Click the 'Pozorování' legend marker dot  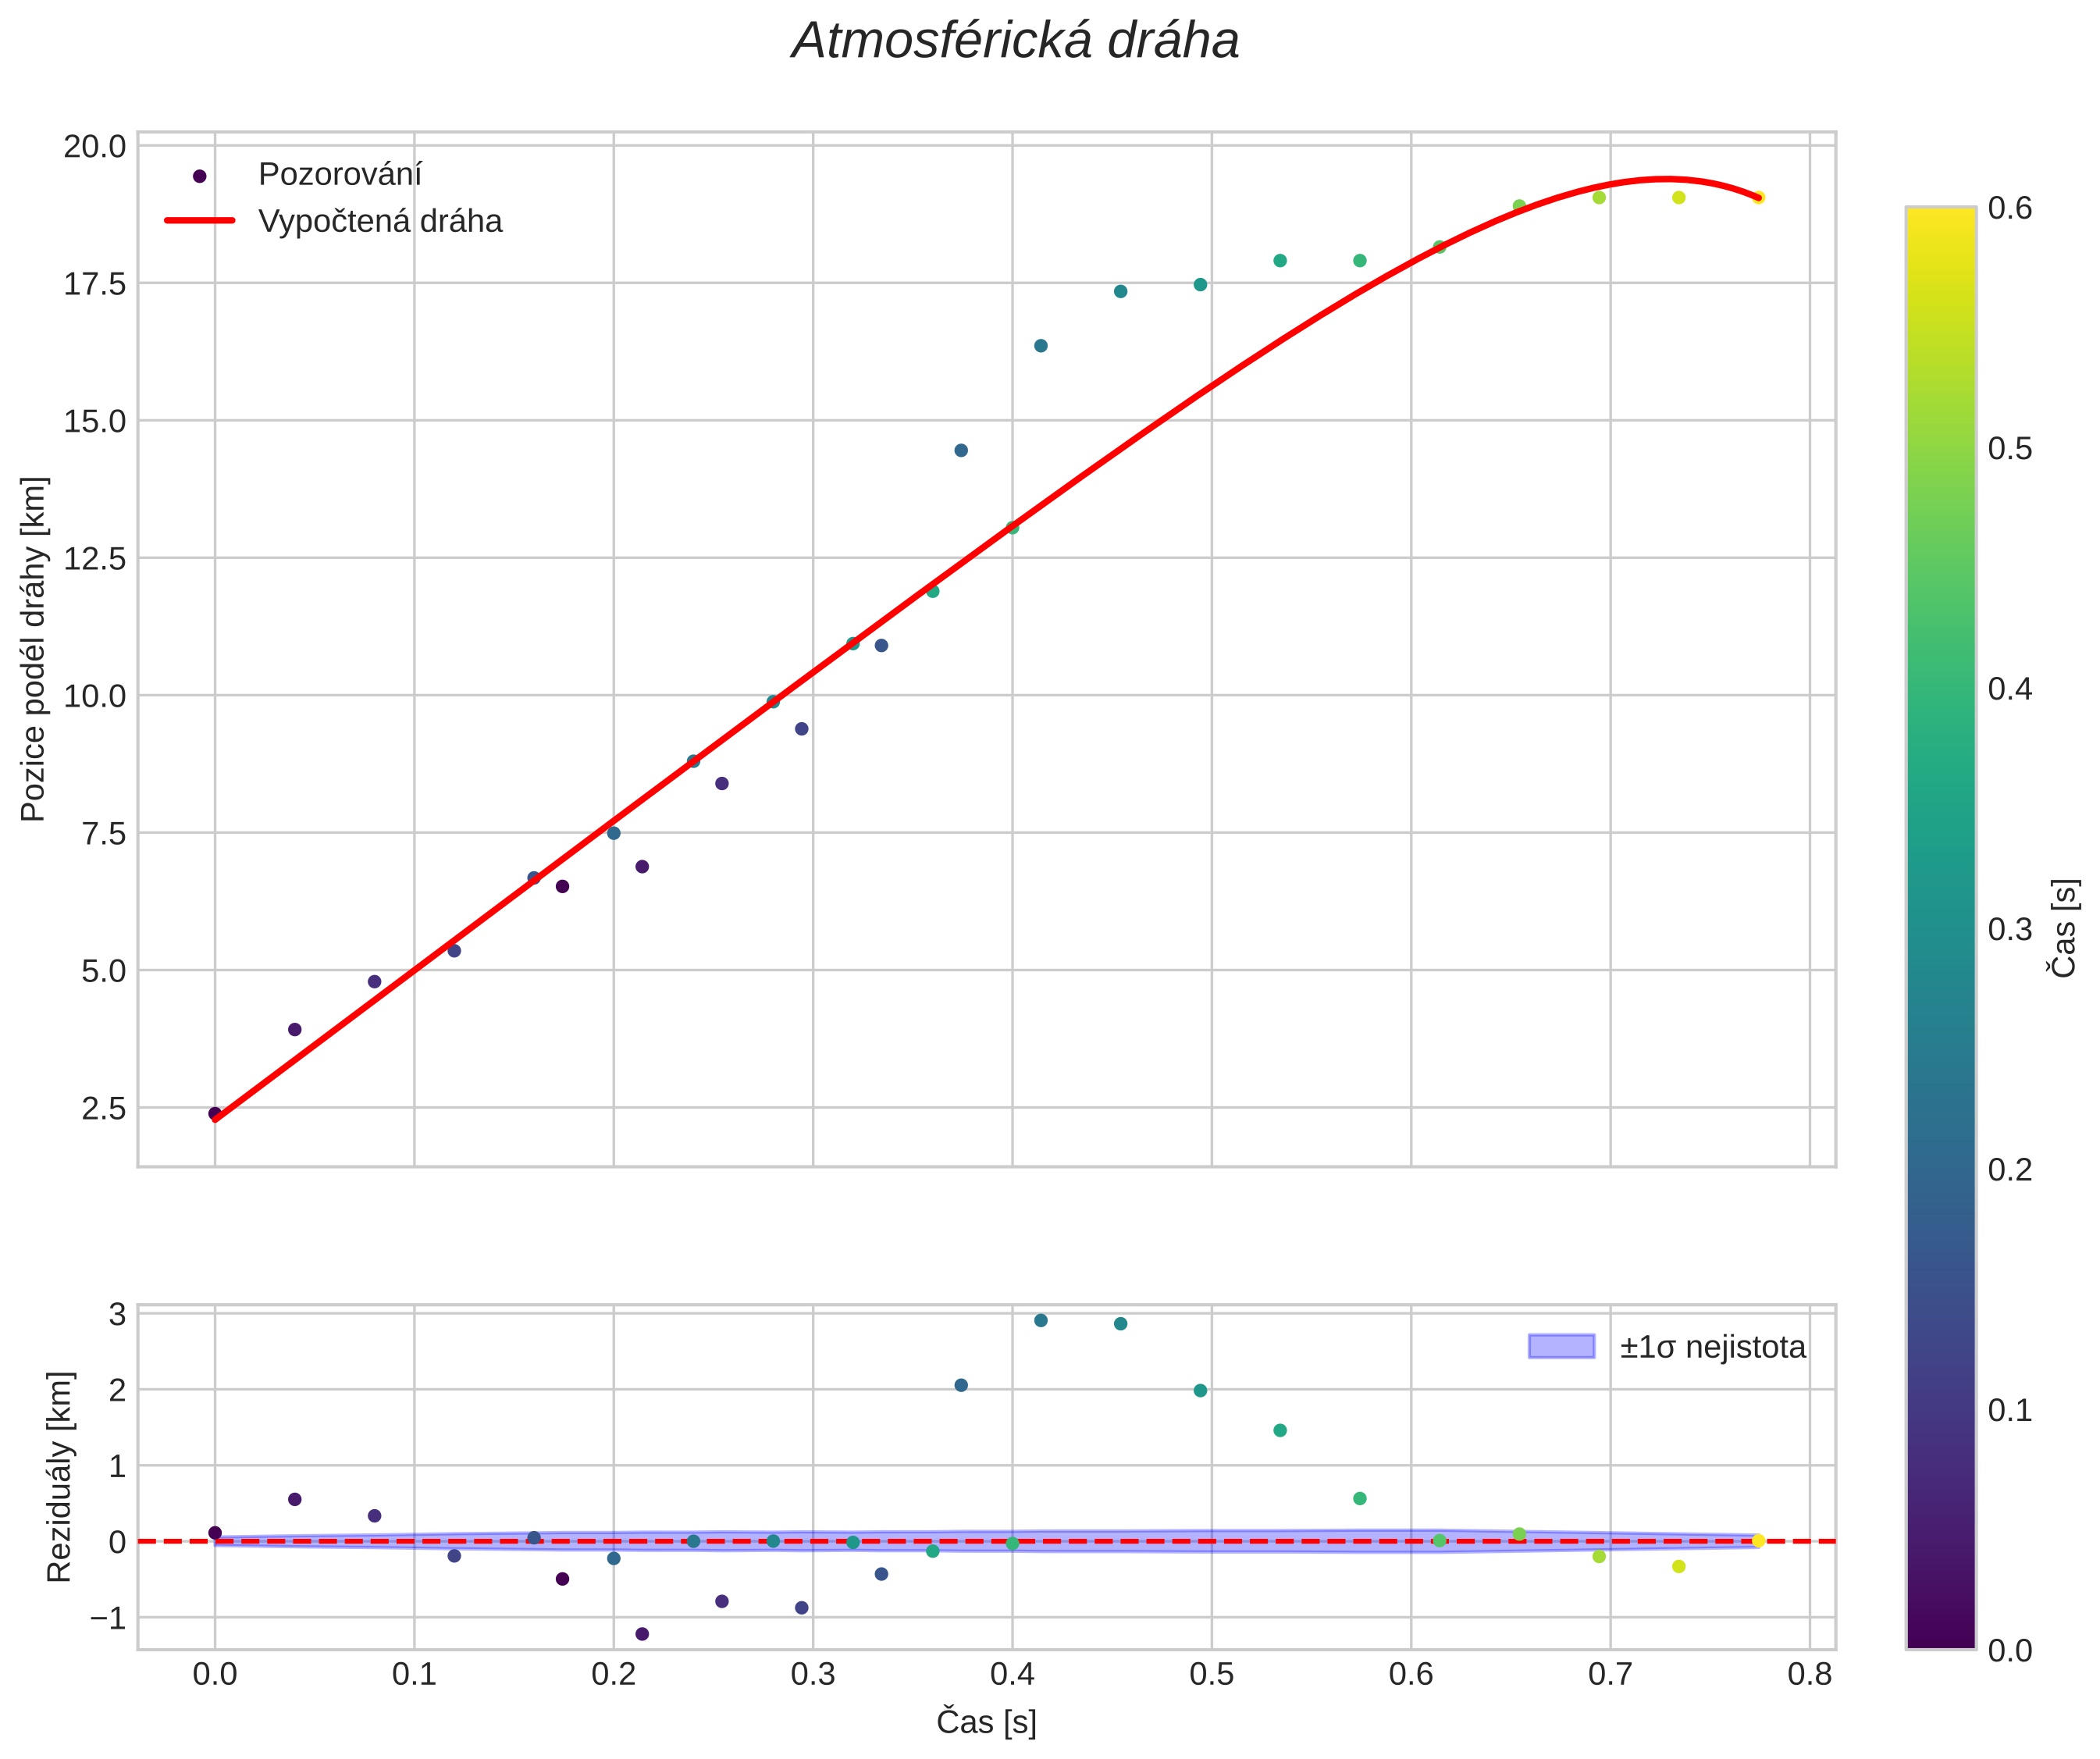coord(199,176)
